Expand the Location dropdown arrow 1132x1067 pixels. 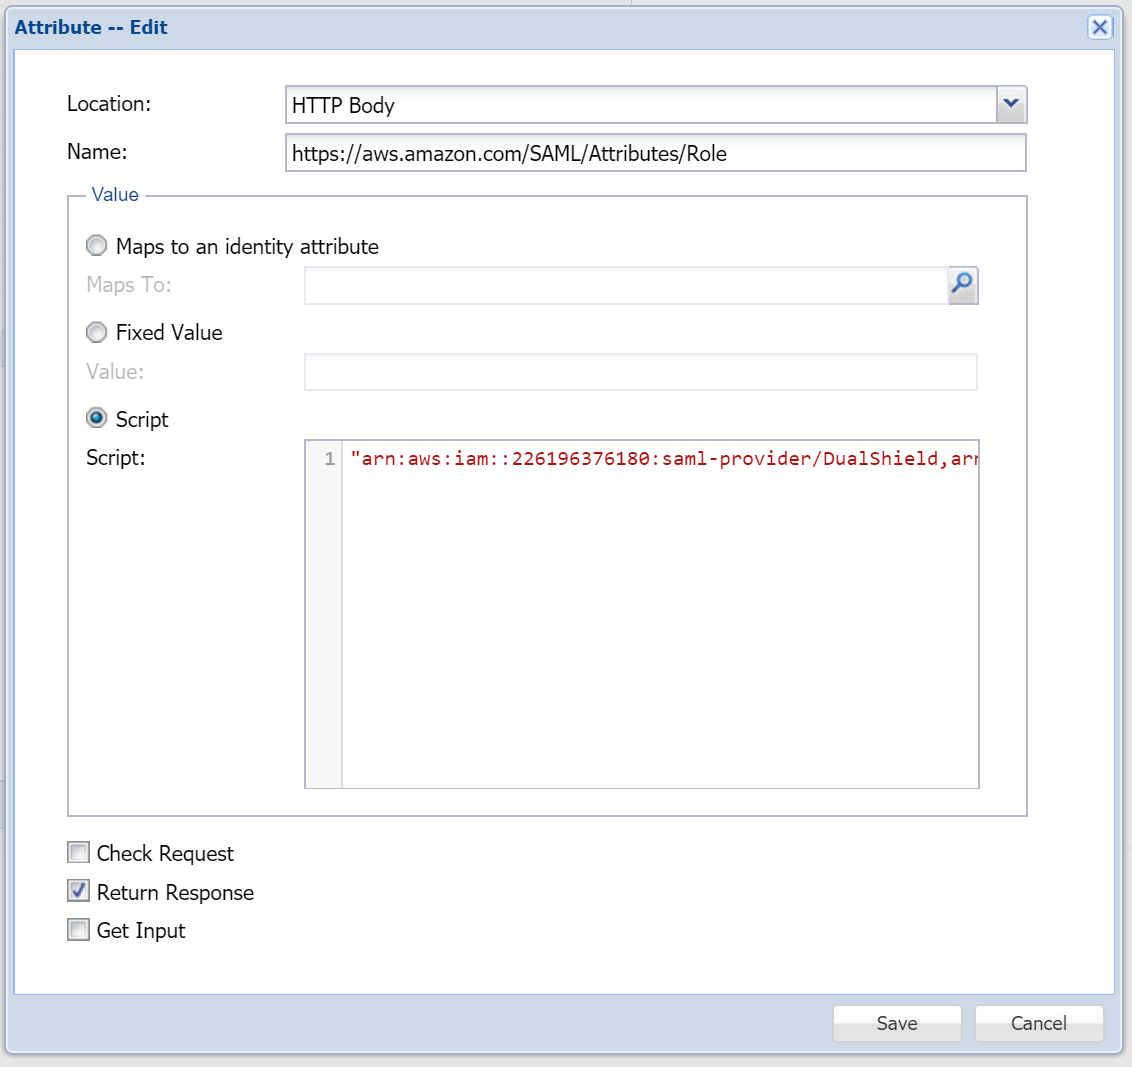click(x=1011, y=104)
